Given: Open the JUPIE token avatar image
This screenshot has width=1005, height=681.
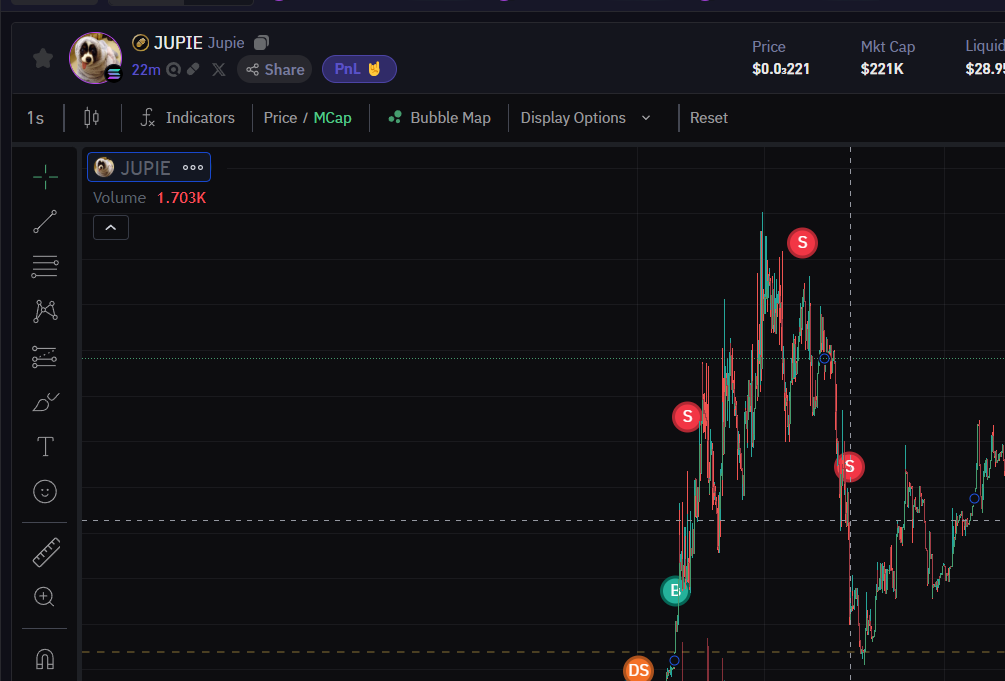Looking at the screenshot, I should click(95, 58).
